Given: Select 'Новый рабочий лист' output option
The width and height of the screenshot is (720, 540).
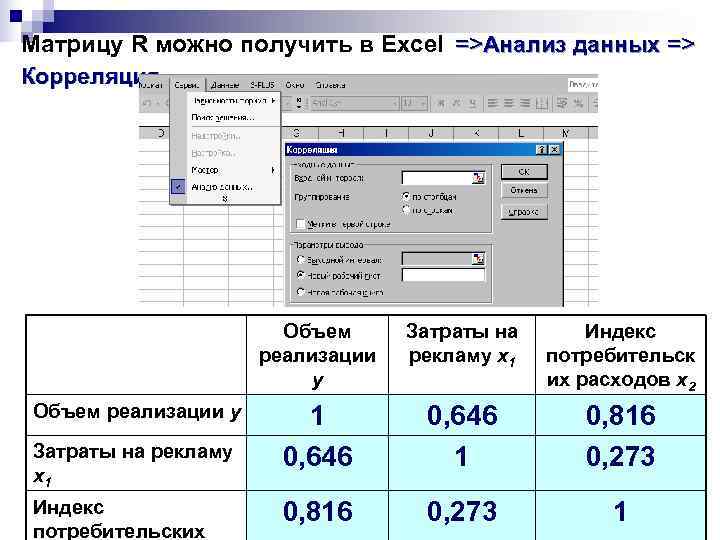Looking at the screenshot, I should pos(301,276).
